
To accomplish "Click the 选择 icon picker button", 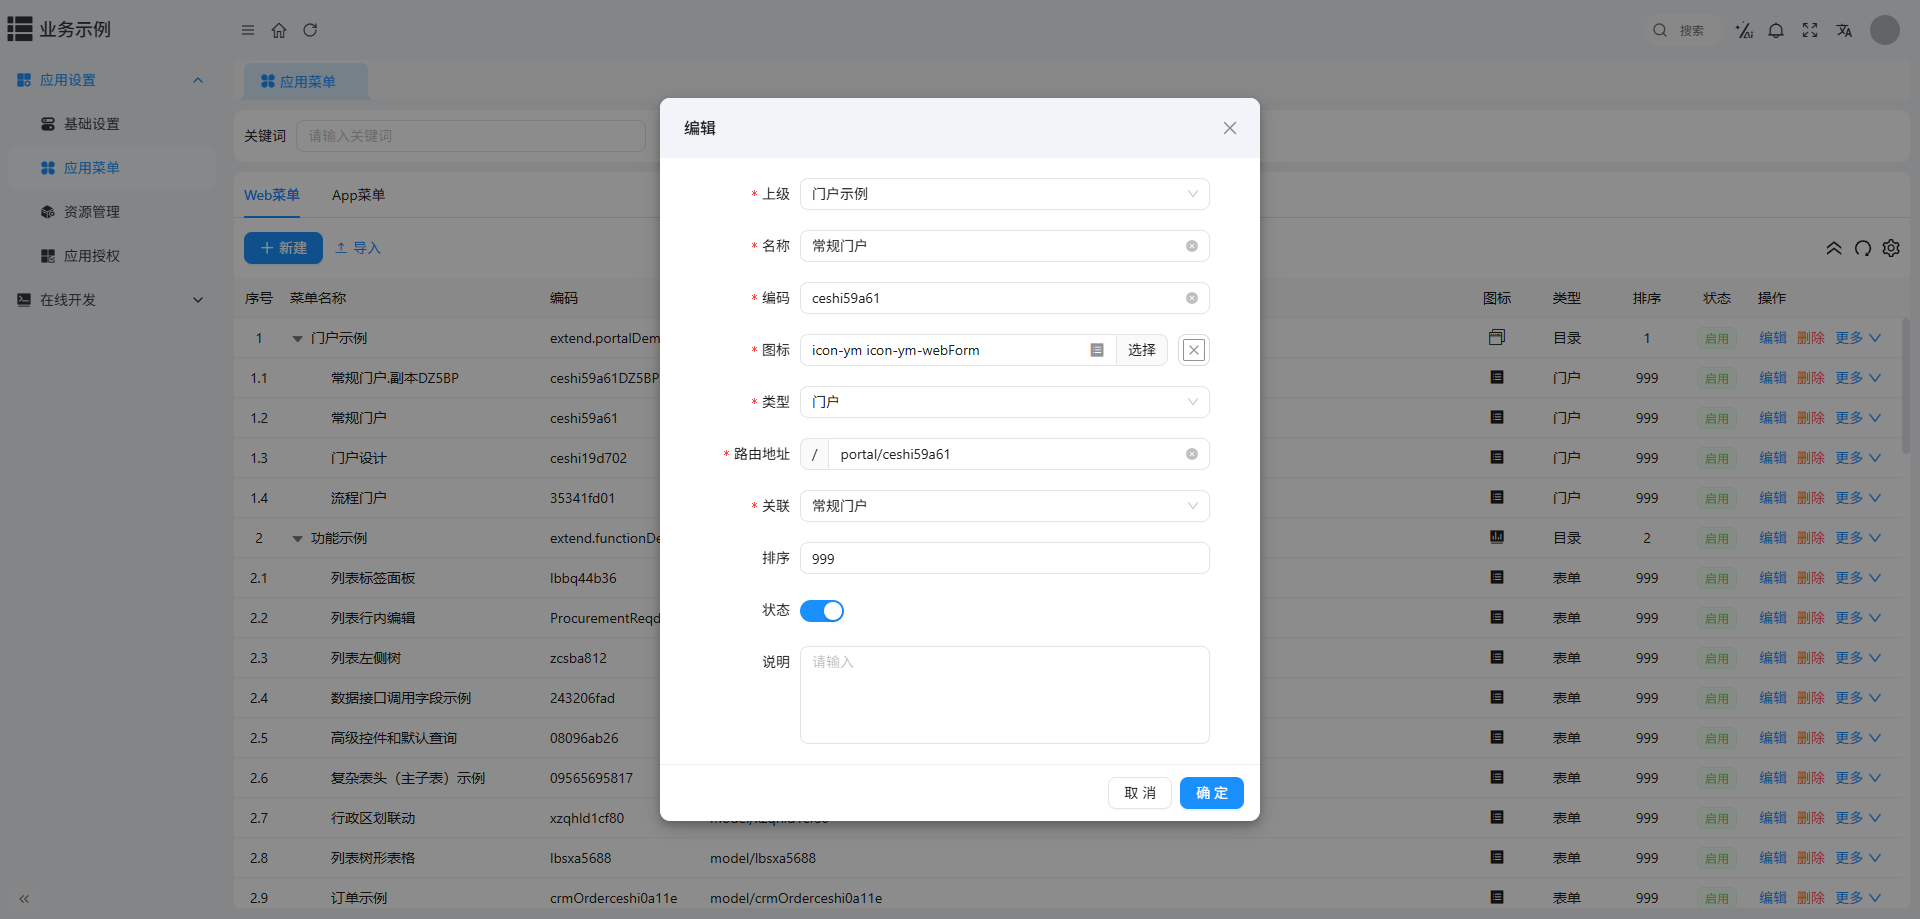I will [x=1142, y=350].
